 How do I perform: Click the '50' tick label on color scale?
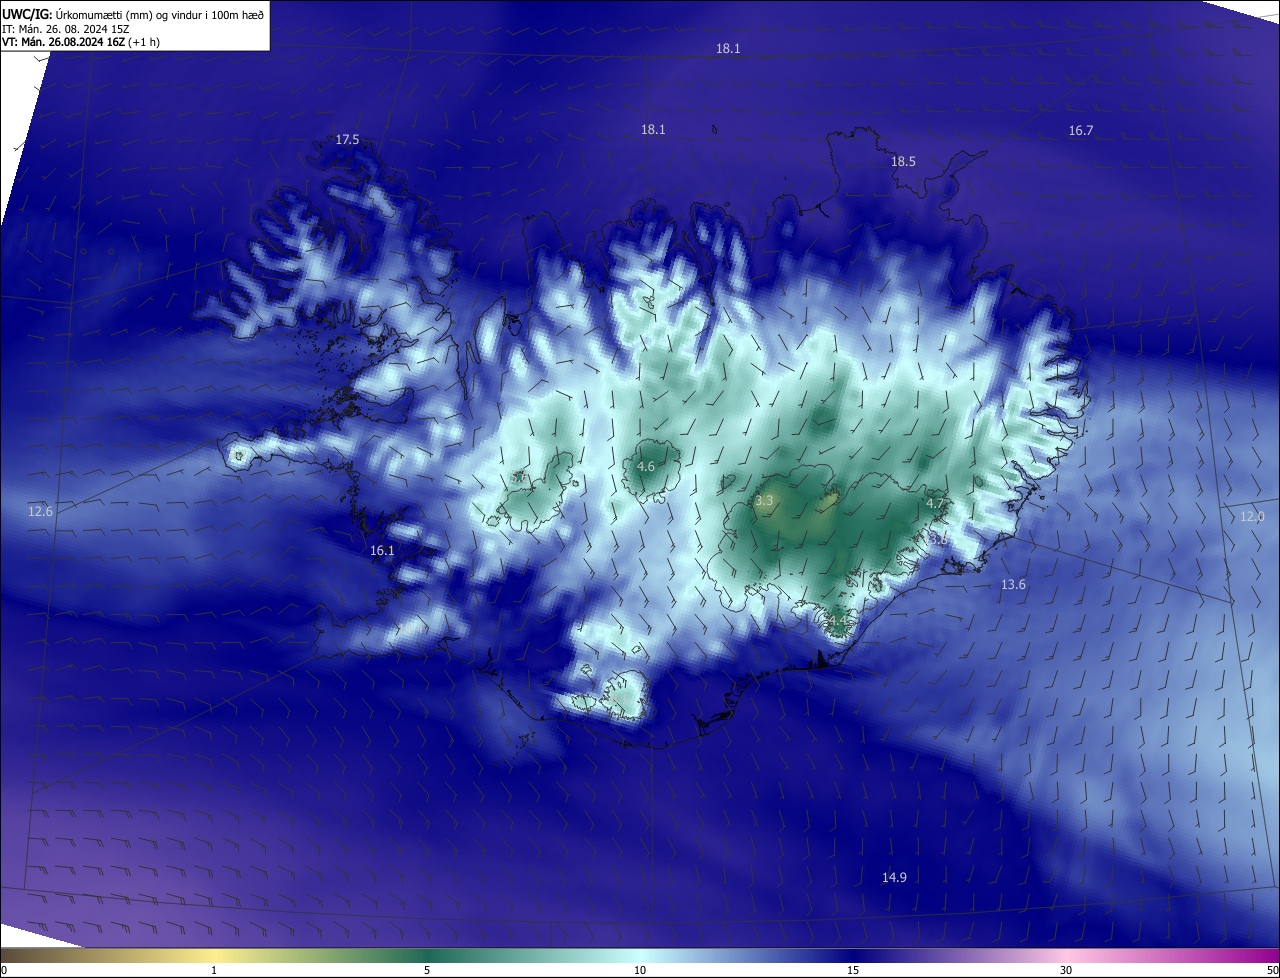(1272, 970)
